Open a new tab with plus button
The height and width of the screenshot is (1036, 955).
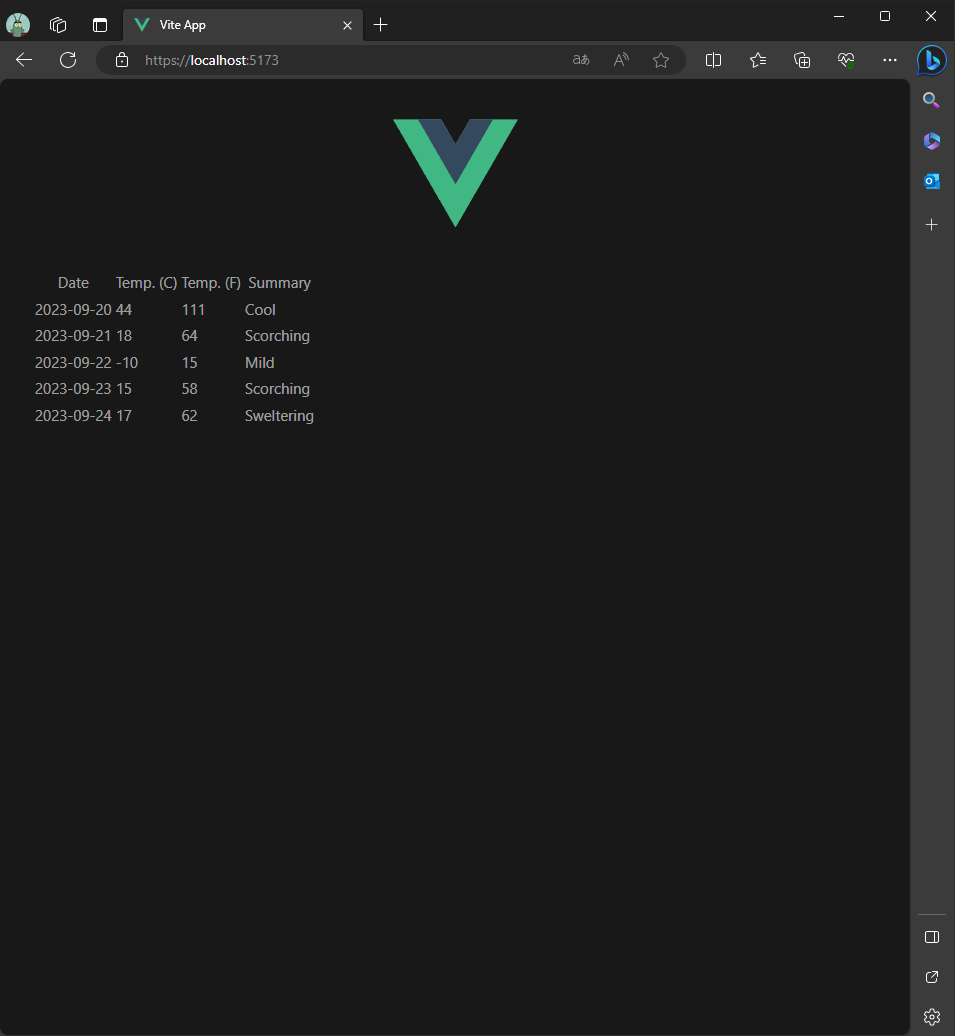[380, 25]
